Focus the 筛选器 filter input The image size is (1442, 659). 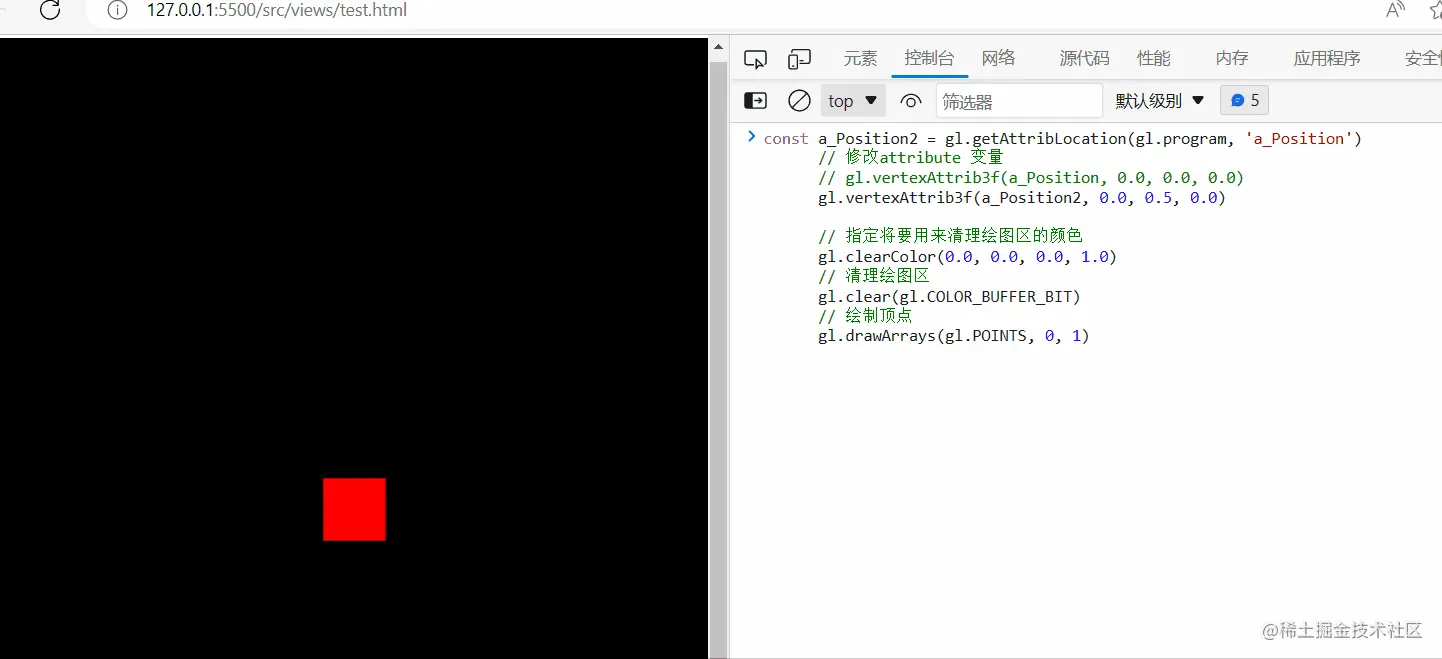1019,101
